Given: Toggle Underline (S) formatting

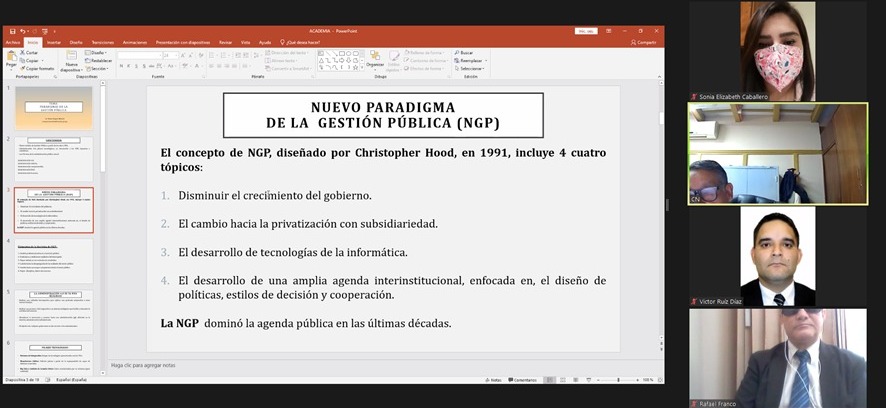Looking at the screenshot, I should point(136,66).
